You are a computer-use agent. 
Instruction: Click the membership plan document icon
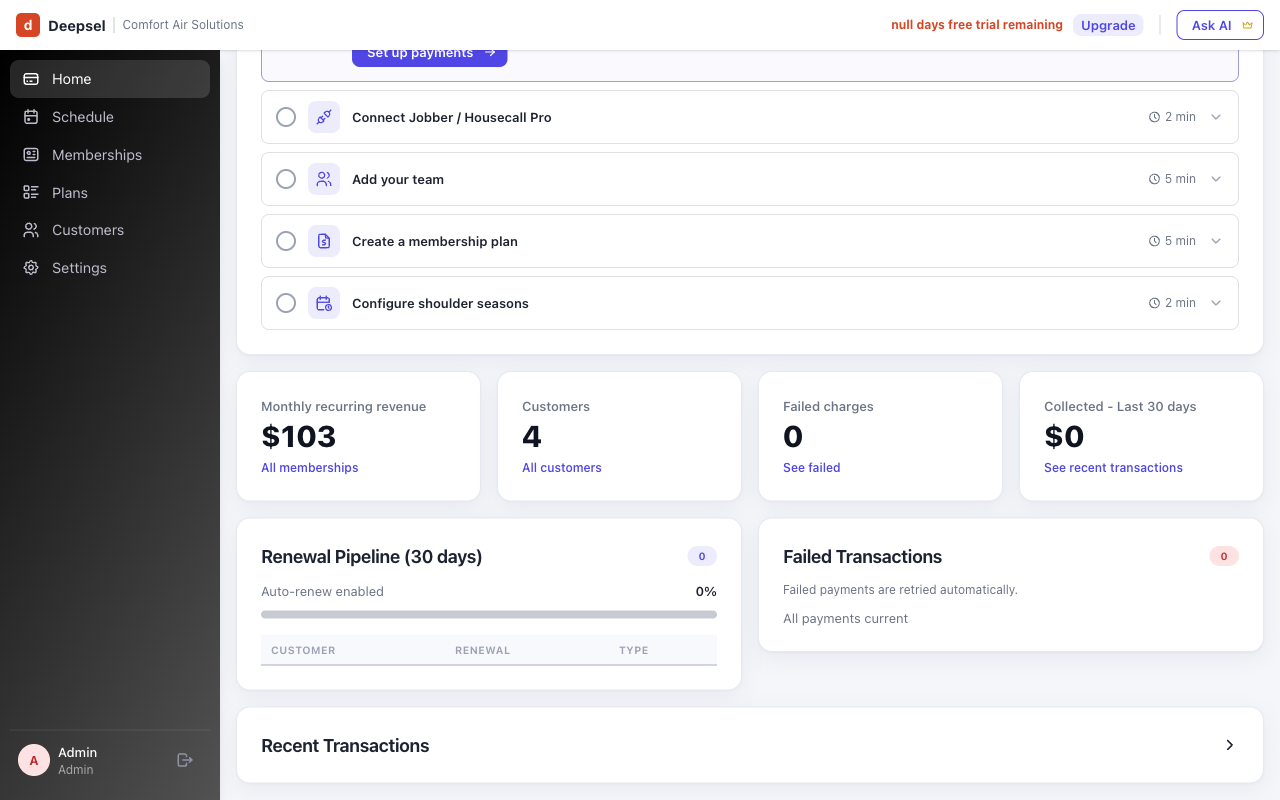point(324,241)
